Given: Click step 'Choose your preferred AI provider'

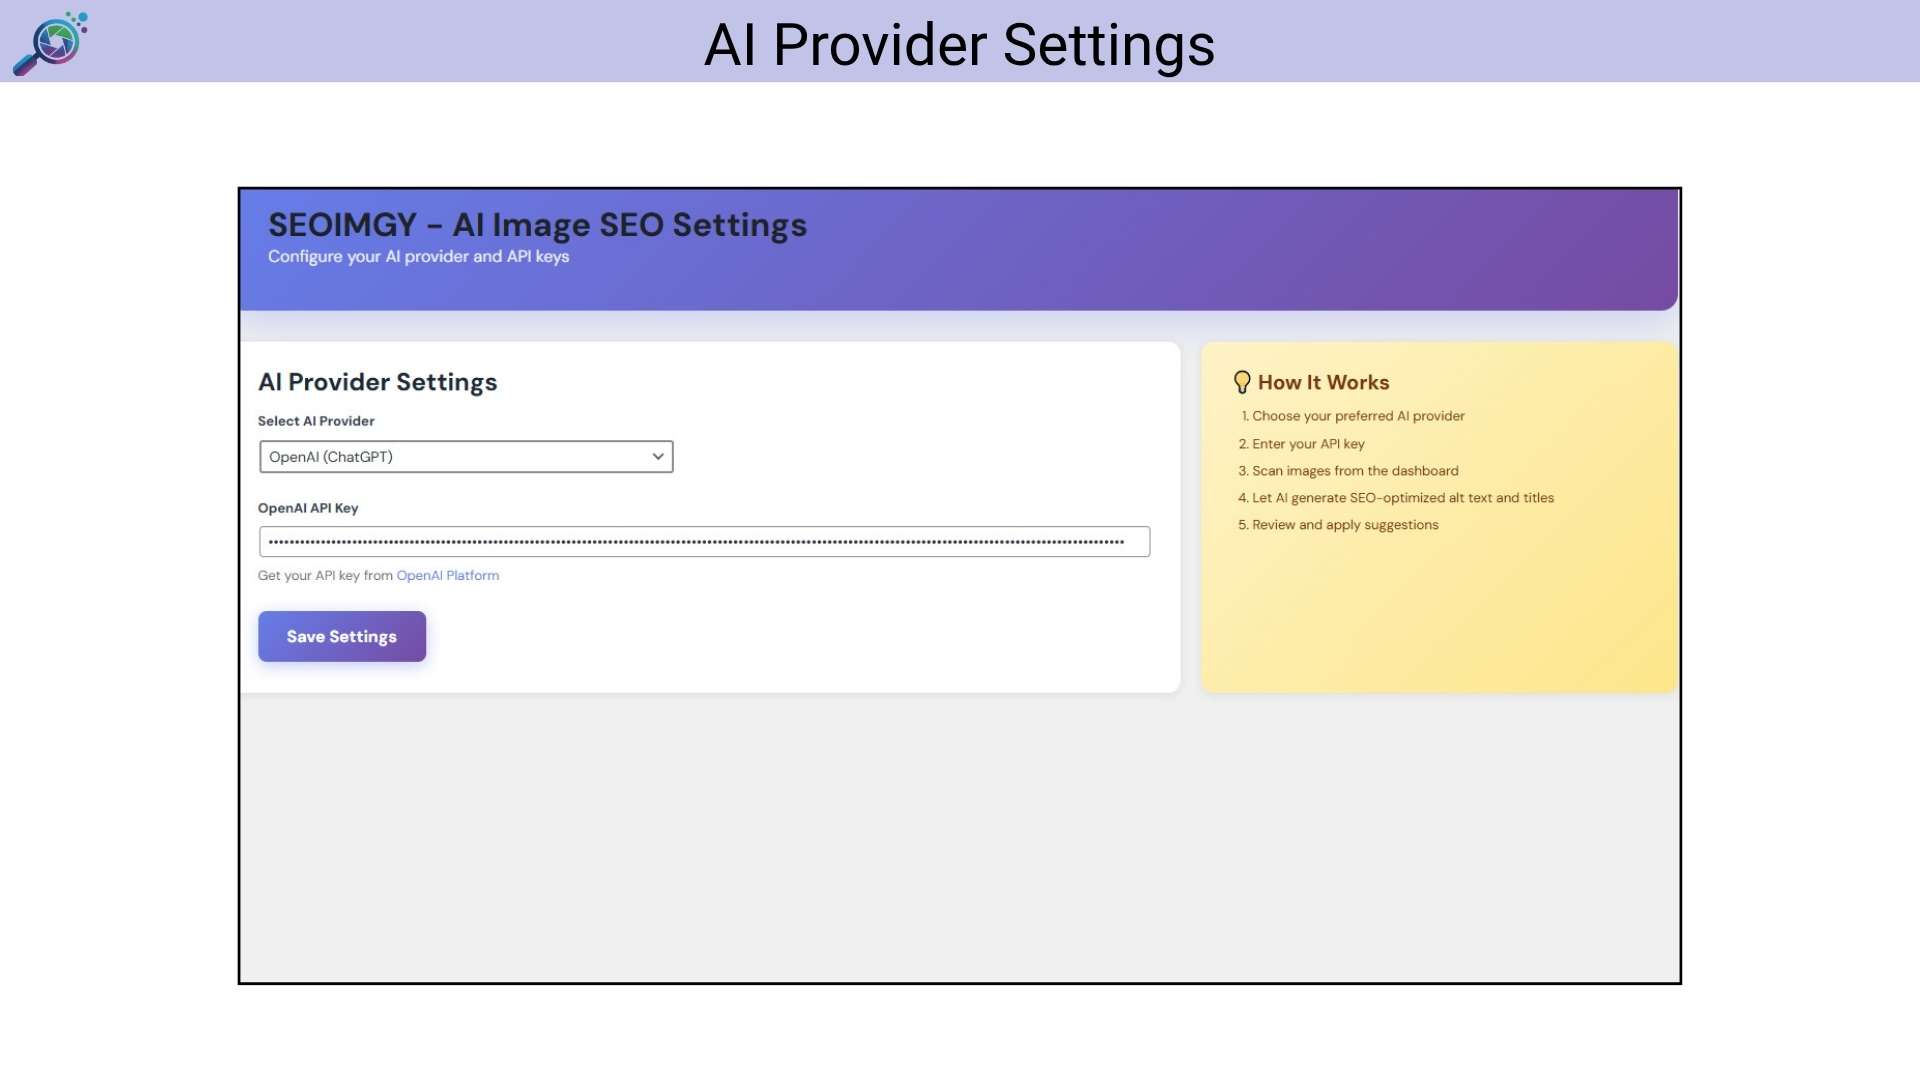Looking at the screenshot, I should coord(1358,416).
